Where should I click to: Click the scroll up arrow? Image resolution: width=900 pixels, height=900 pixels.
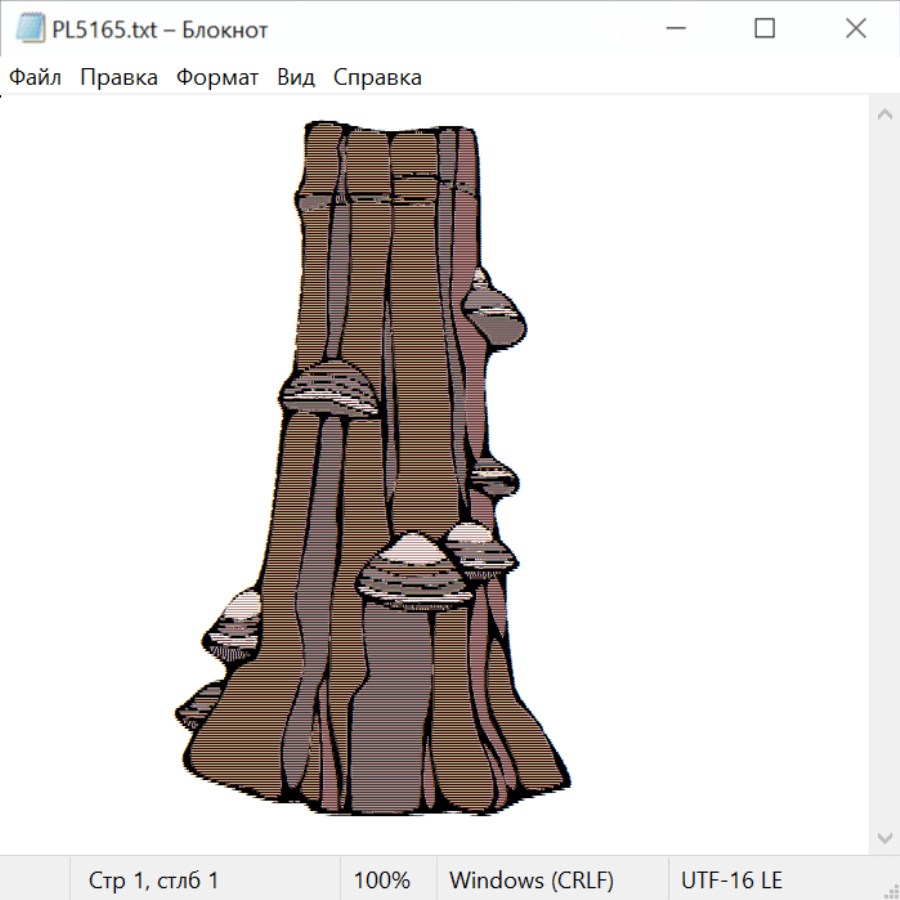[884, 115]
